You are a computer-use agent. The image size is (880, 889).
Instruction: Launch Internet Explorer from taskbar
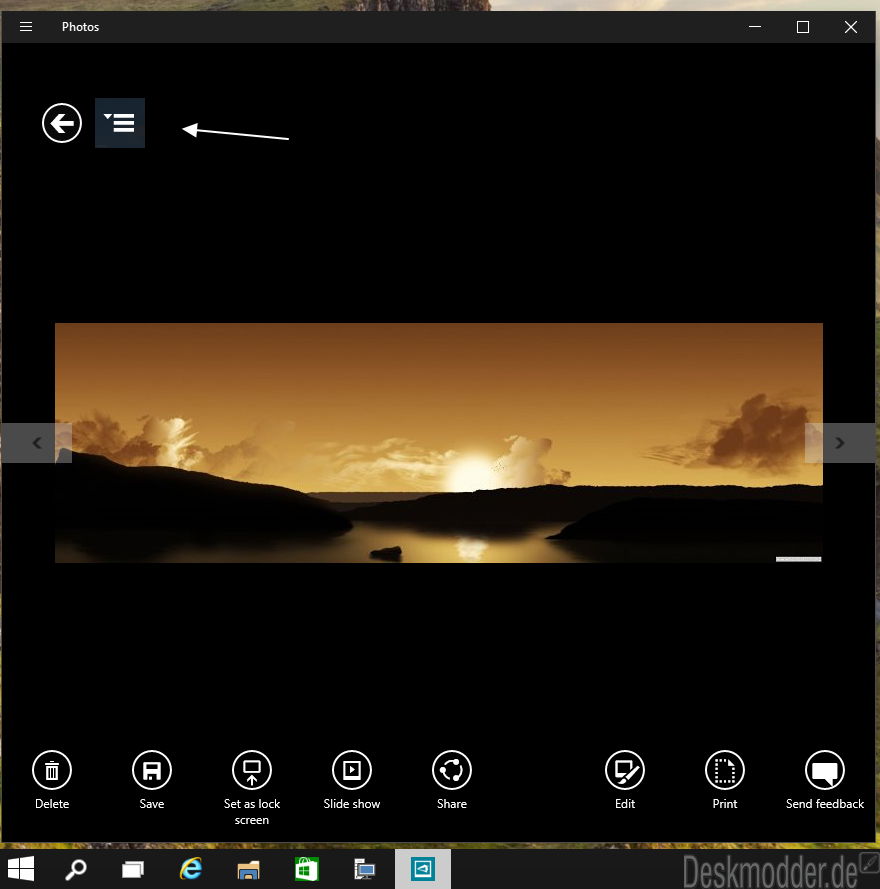[191, 869]
